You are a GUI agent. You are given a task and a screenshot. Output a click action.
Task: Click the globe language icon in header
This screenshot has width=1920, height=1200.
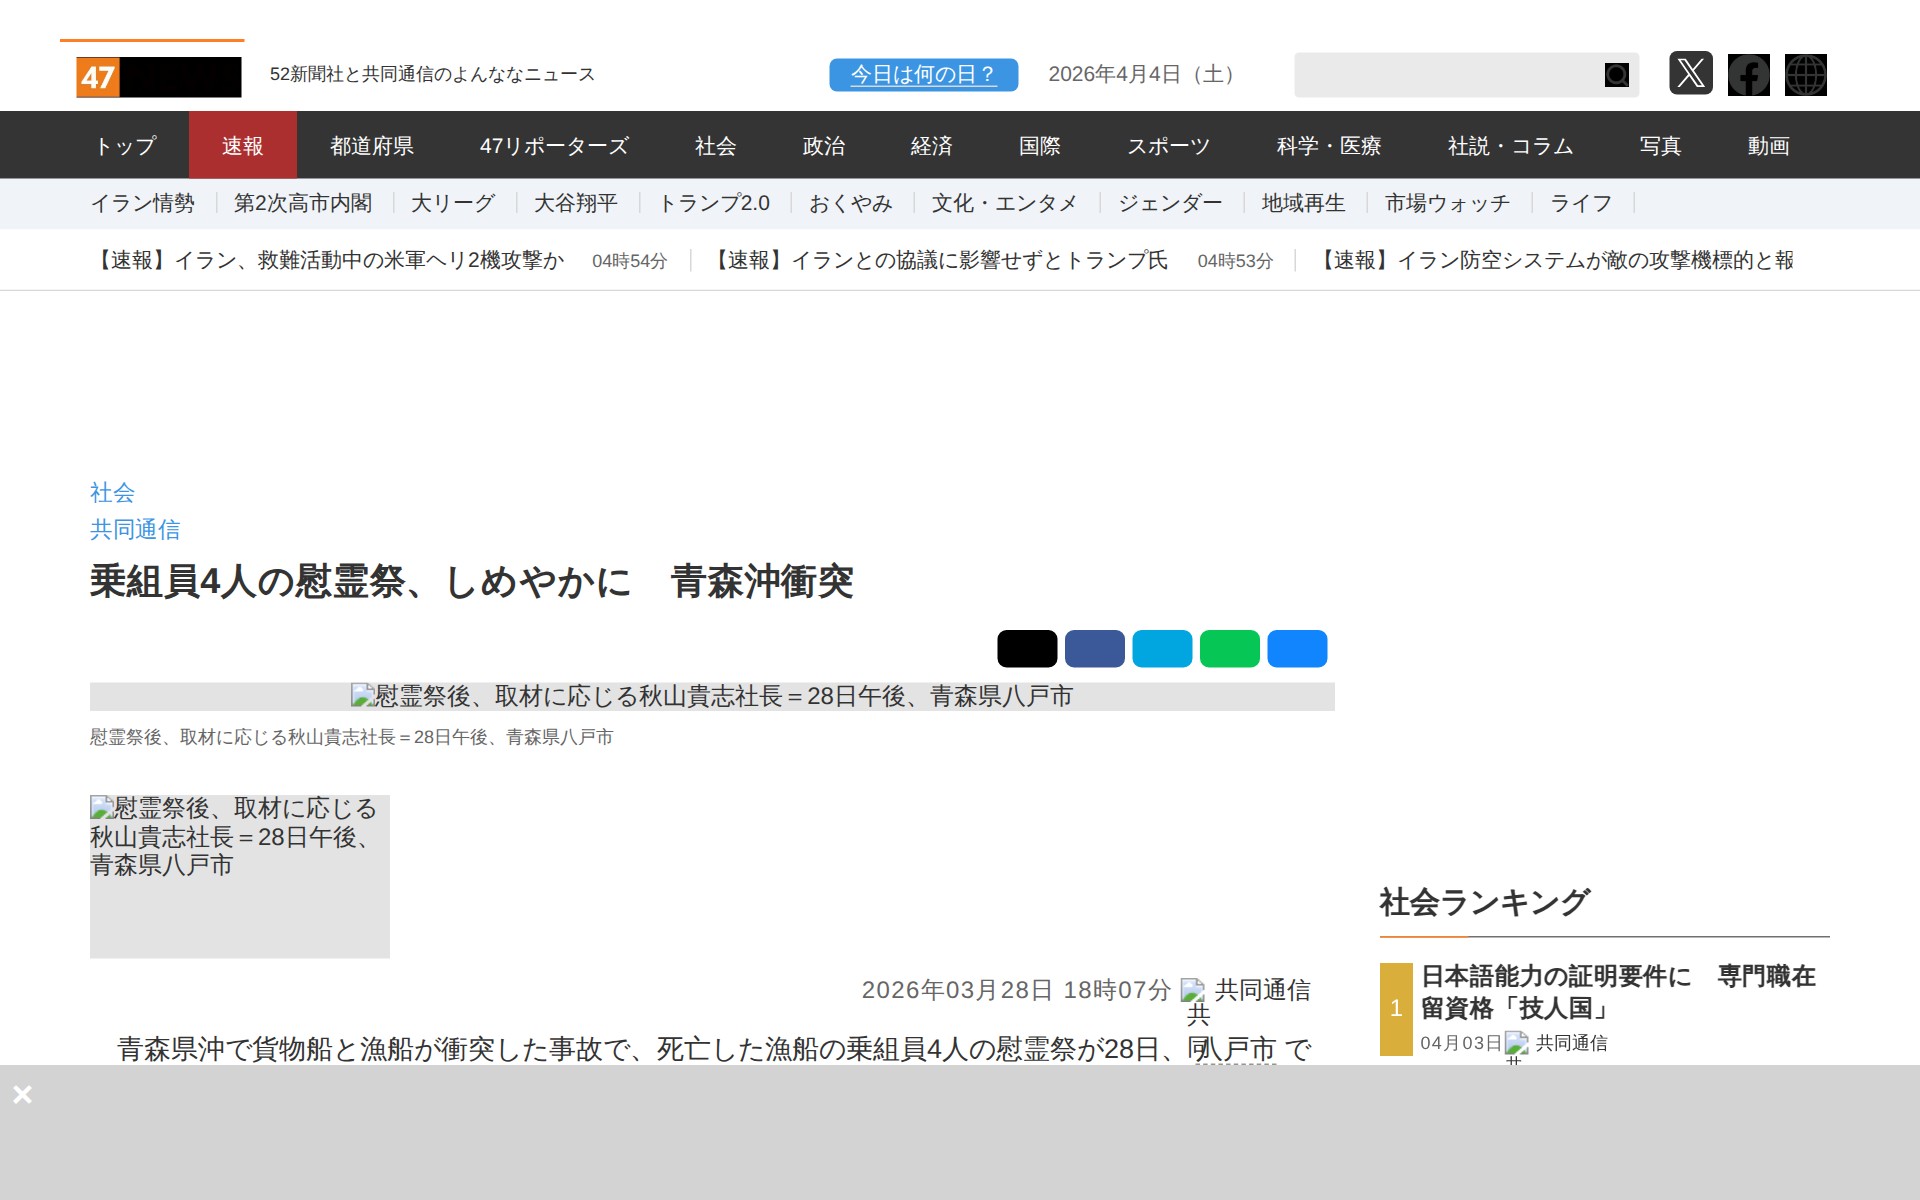(x=1806, y=74)
